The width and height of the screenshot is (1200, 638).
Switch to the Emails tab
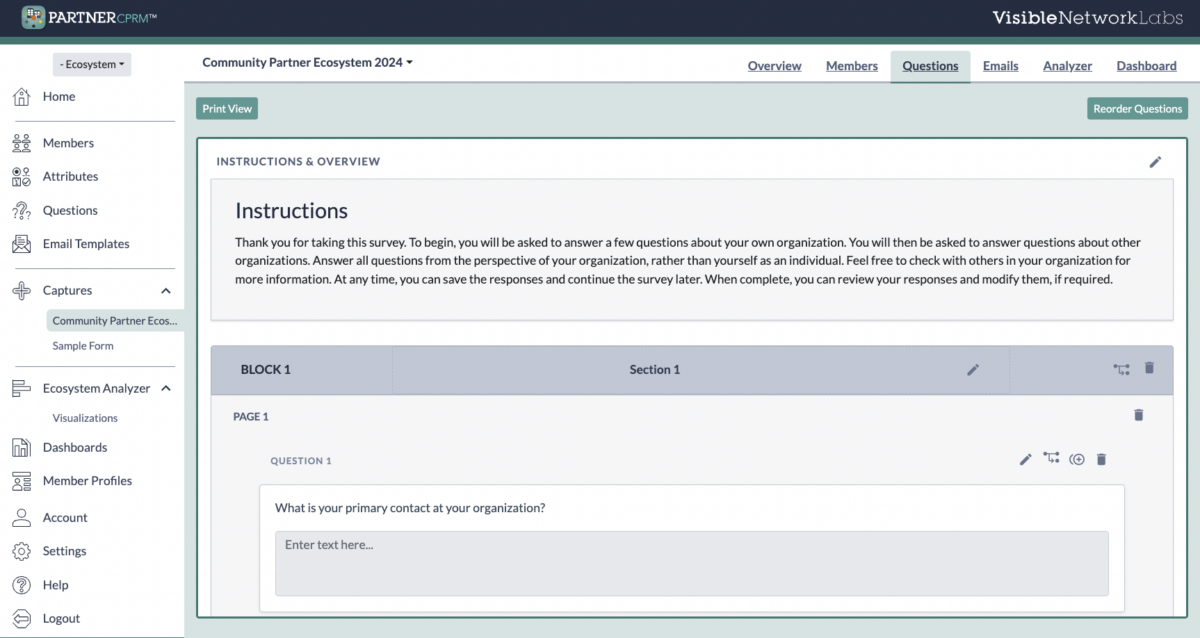click(x=1001, y=66)
